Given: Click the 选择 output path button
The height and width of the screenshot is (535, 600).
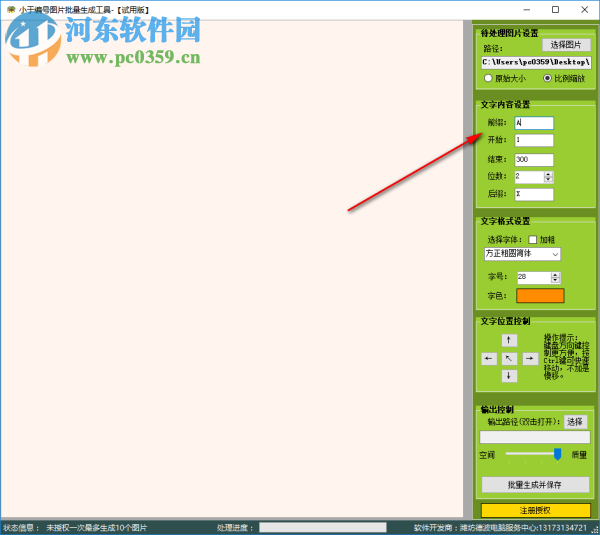Looking at the screenshot, I should pos(575,422).
